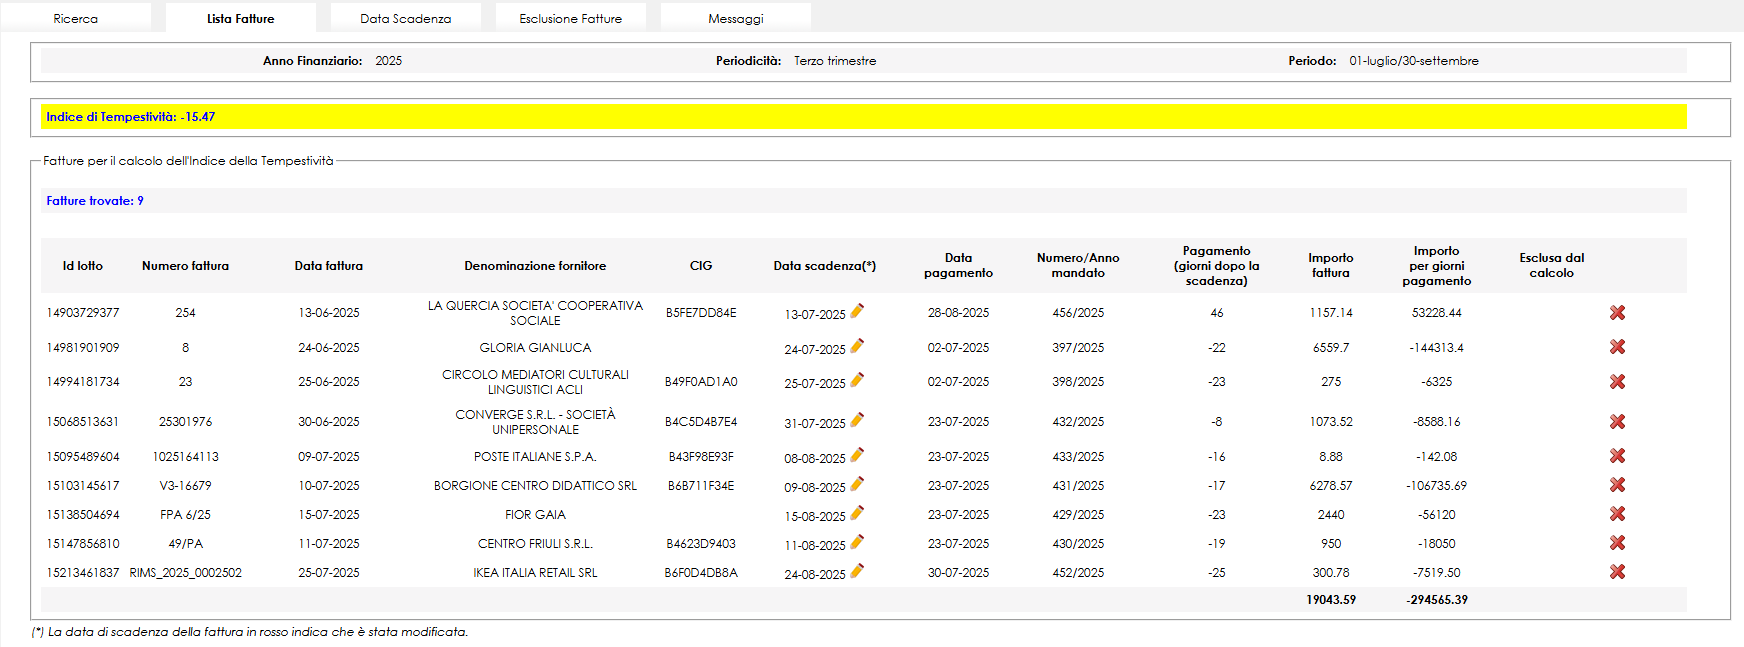
Task: Open the Ricerca tab
Action: [76, 18]
